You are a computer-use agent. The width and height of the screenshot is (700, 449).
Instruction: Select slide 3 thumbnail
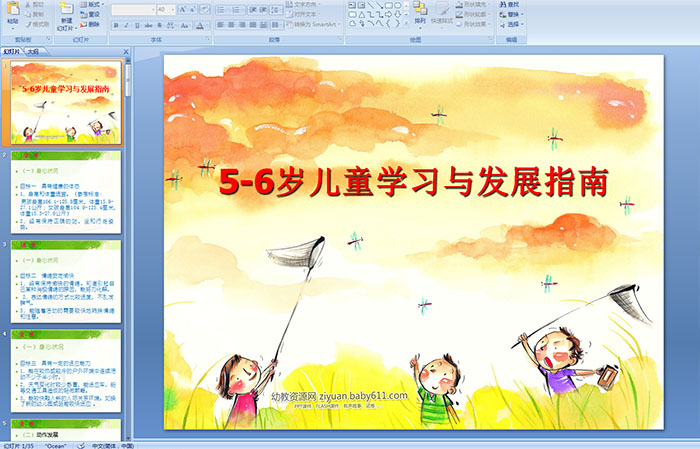[66, 281]
